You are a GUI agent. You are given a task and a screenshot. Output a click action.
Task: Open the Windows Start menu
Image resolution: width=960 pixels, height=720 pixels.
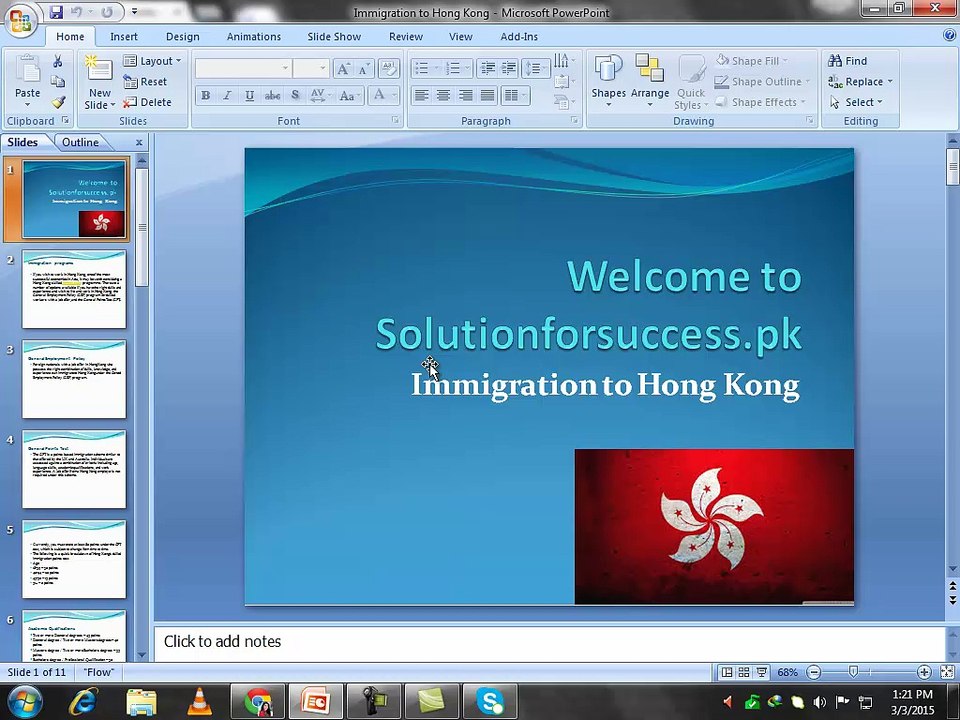tap(24, 700)
